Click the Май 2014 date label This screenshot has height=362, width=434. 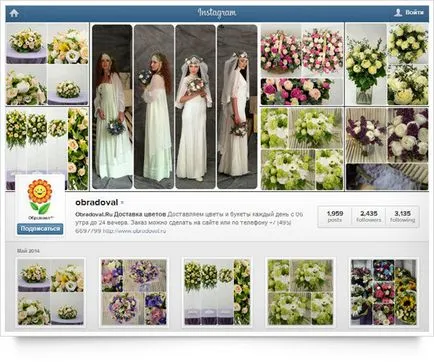pos(28,250)
